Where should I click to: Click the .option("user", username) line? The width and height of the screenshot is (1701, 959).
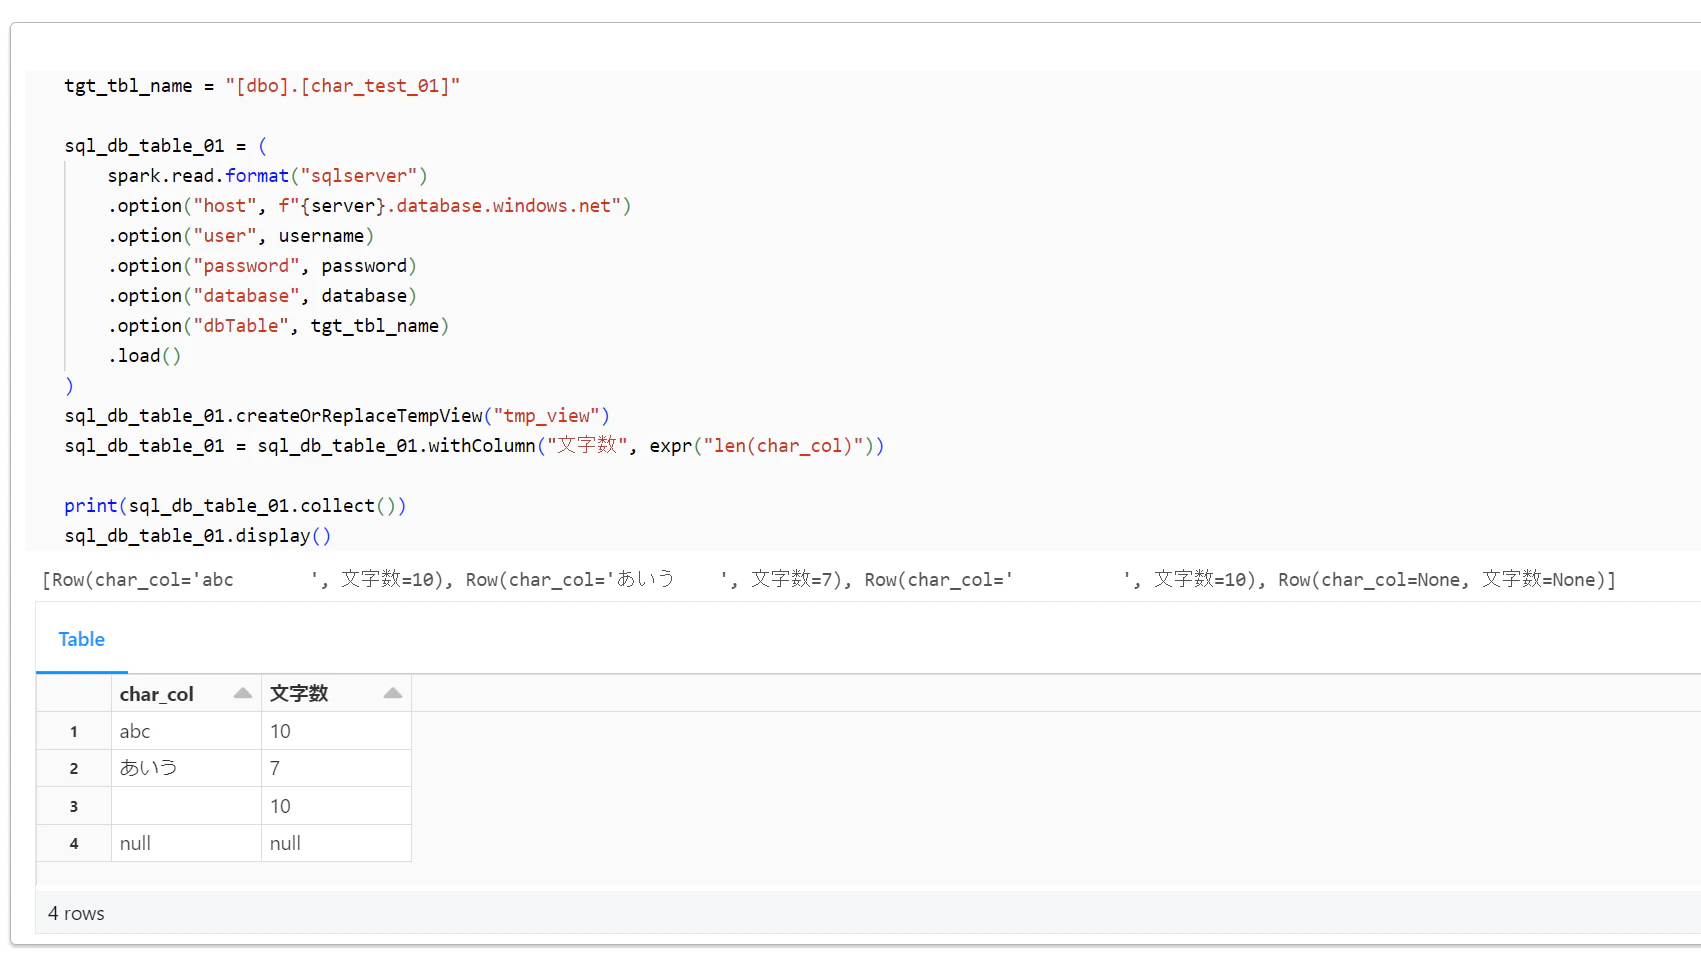click(x=240, y=236)
